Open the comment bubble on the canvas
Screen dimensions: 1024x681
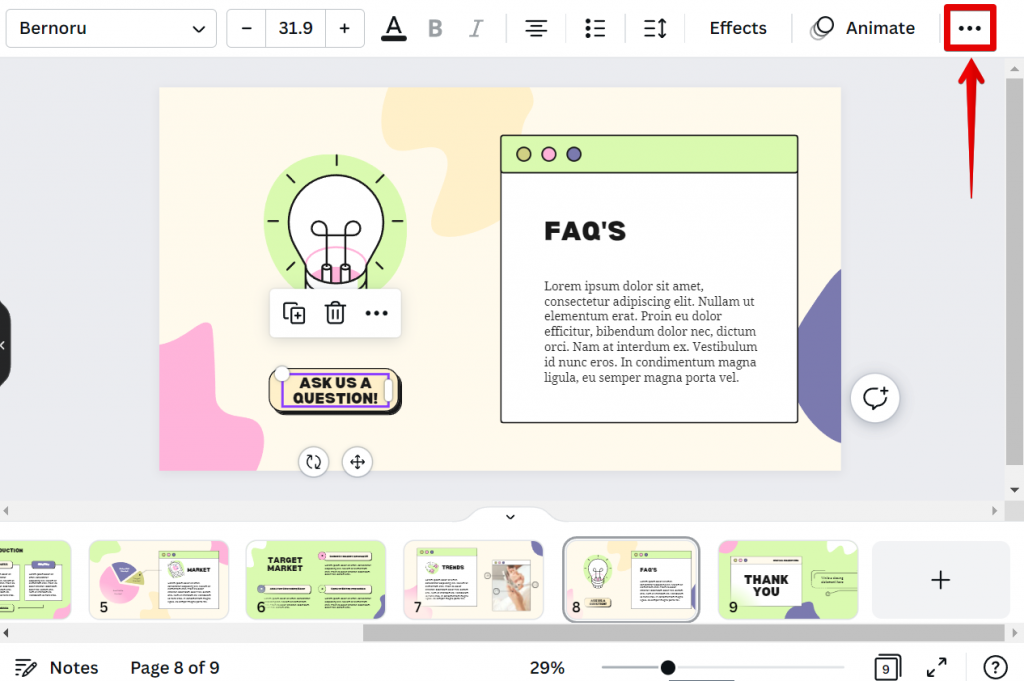point(875,398)
